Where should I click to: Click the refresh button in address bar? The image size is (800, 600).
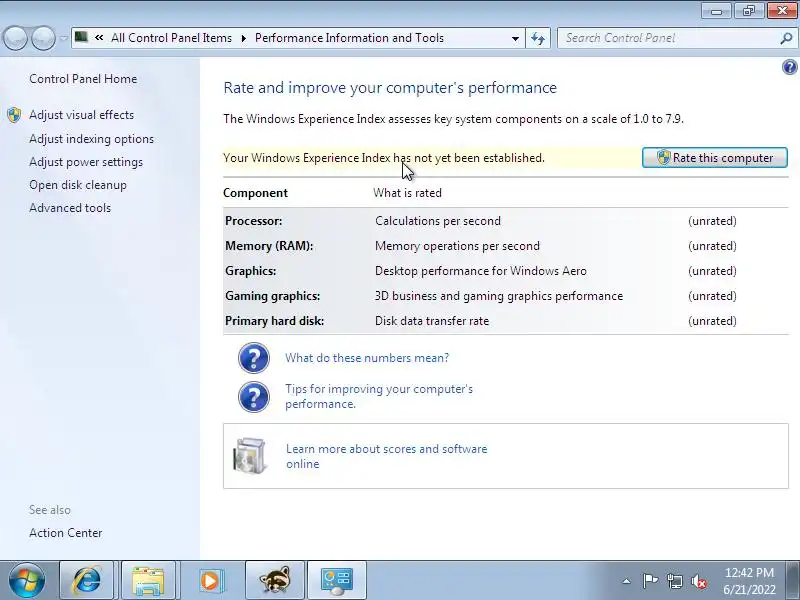[x=538, y=38]
